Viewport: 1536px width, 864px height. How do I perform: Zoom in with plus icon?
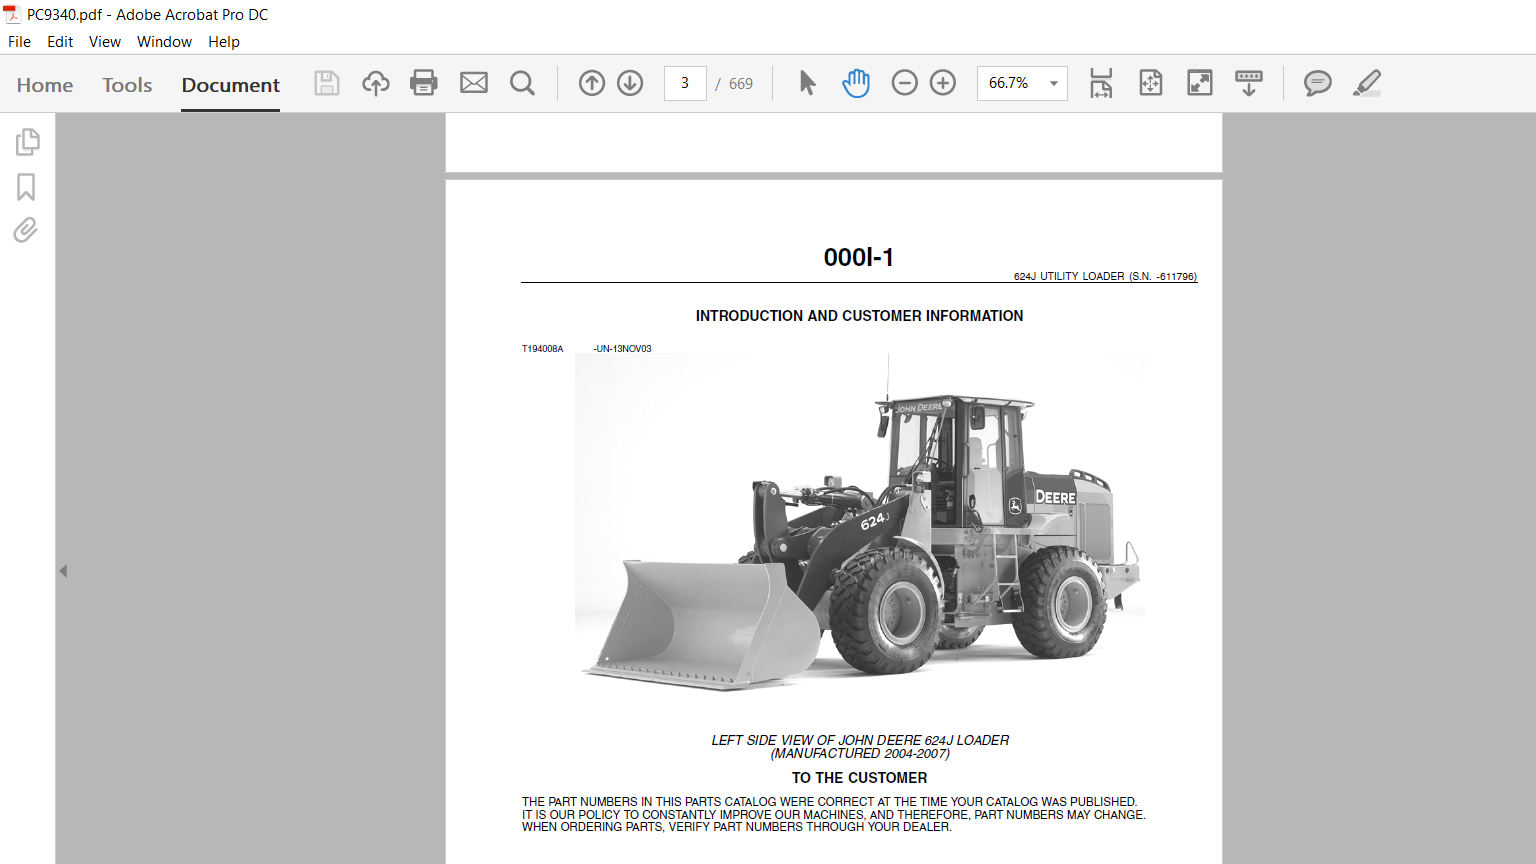[943, 83]
